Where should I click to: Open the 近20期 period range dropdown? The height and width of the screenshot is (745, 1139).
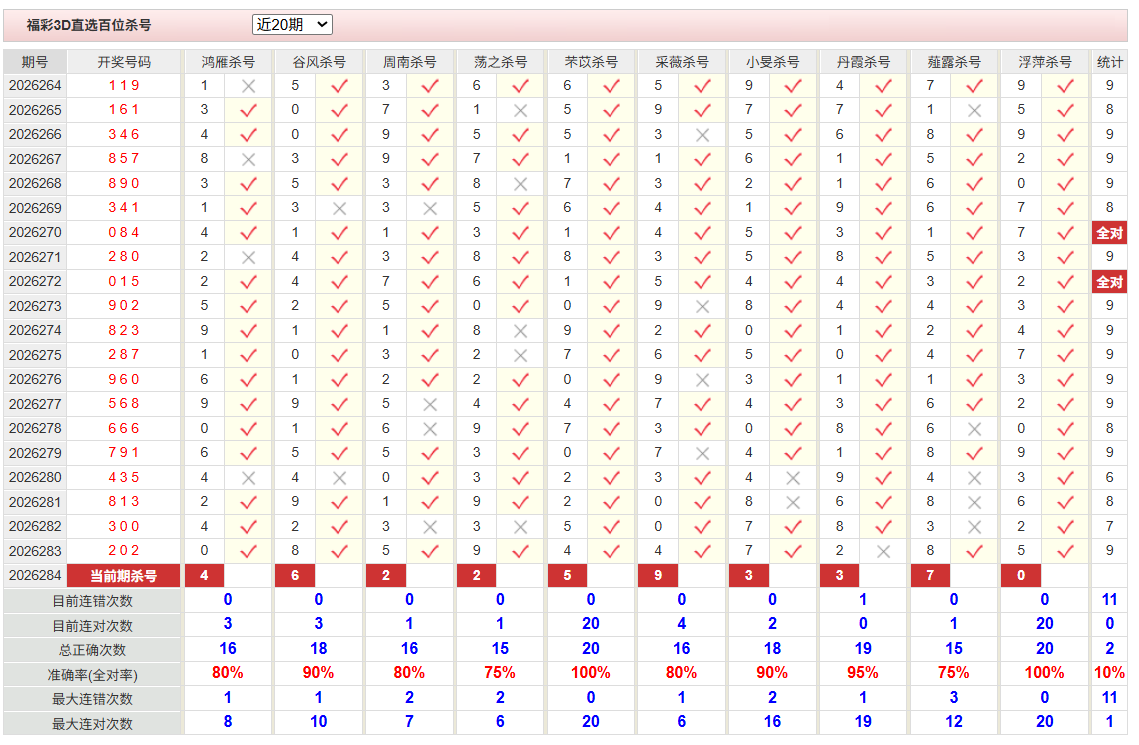pyautogui.click(x=292, y=25)
